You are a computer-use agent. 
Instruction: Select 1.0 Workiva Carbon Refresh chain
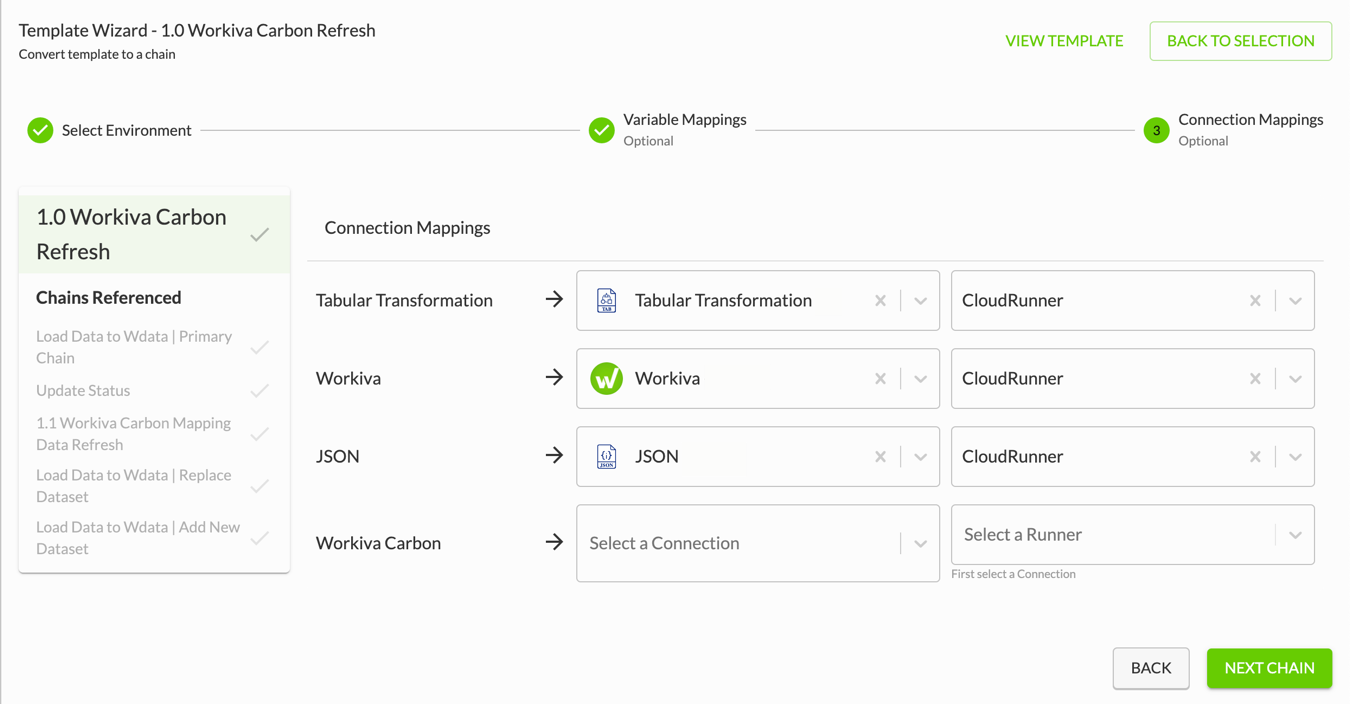point(154,234)
